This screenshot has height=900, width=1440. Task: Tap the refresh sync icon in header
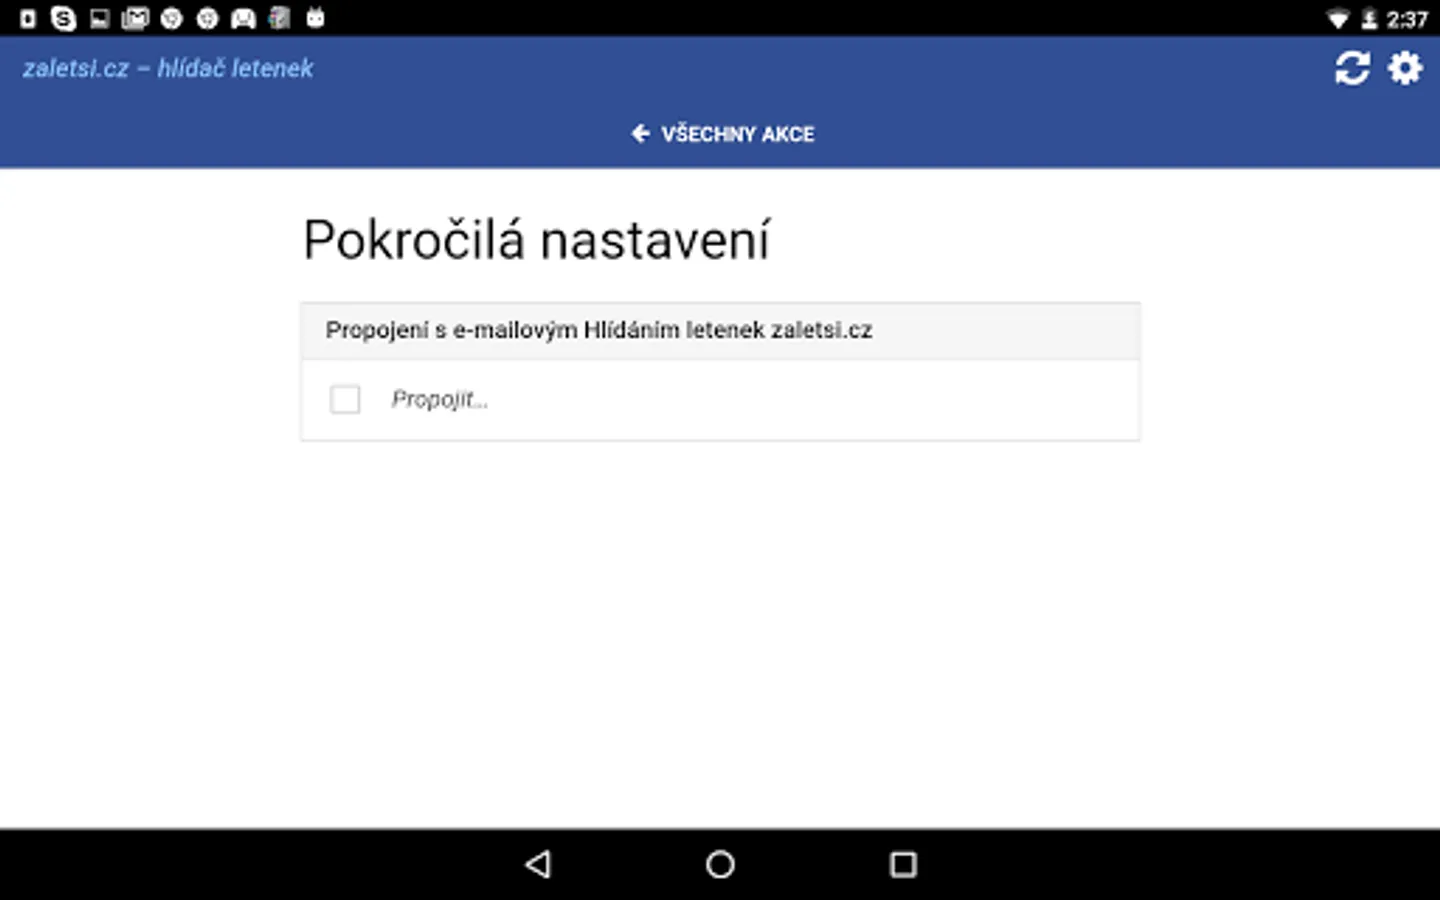1352,68
